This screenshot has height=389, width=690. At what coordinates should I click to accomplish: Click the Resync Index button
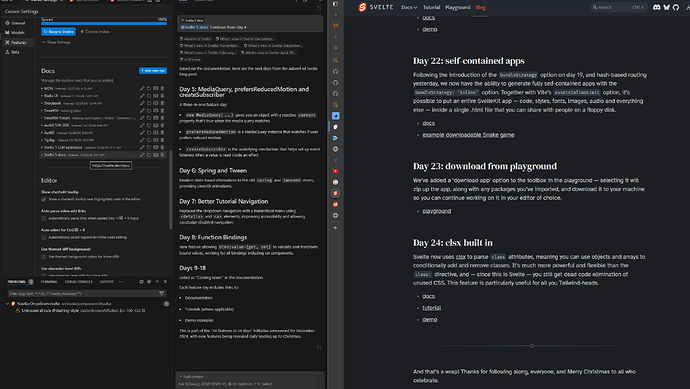[58, 32]
